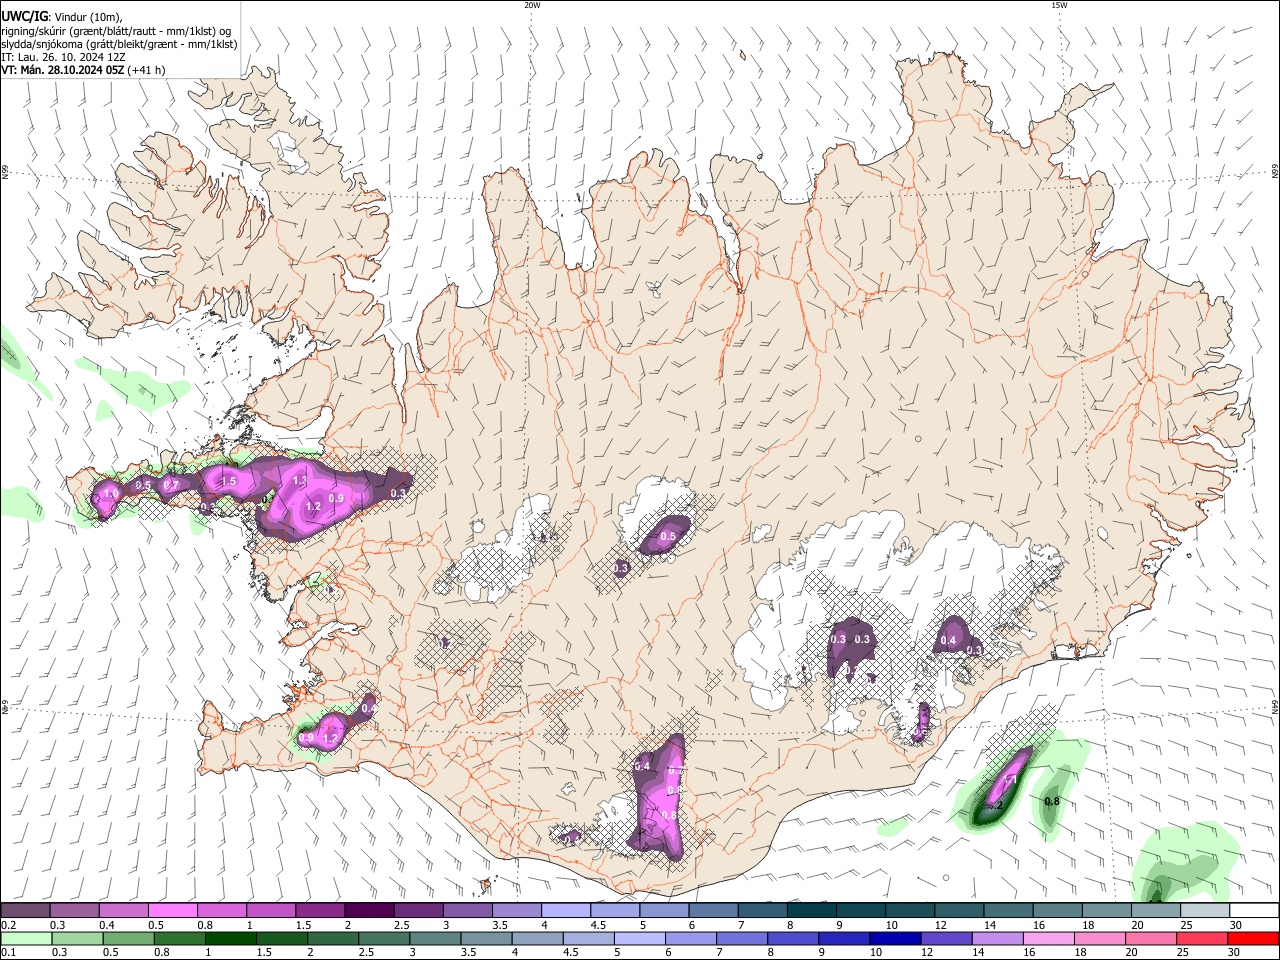This screenshot has width=1280, height=960.
Task: Pick medium green 0.5 swatch on rain scale
Action: coord(128,939)
